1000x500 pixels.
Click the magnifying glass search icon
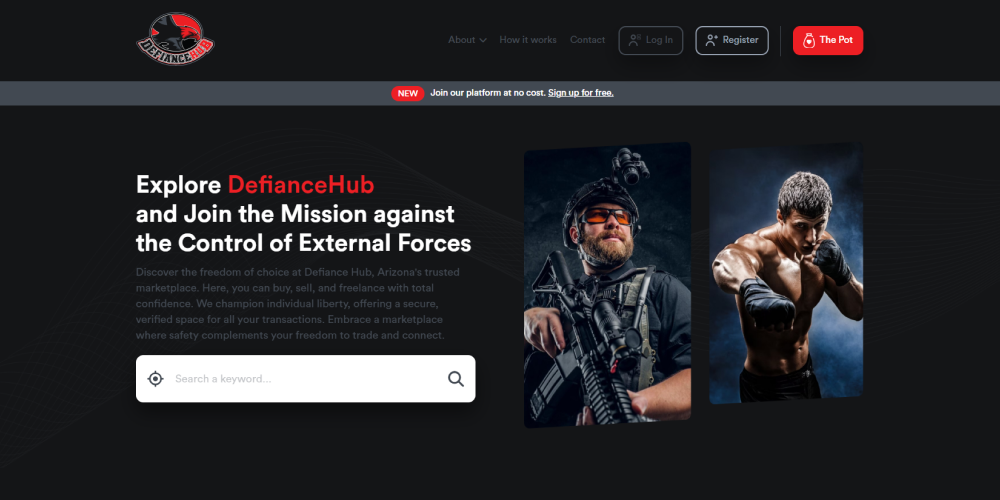(455, 379)
